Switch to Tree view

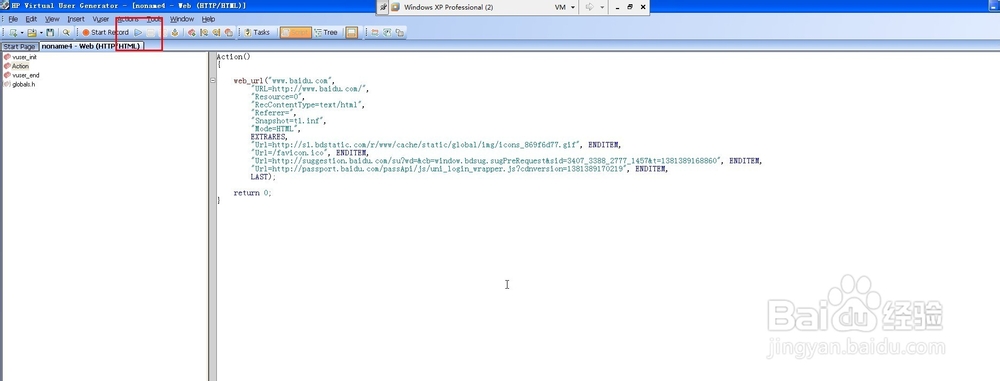(x=325, y=32)
